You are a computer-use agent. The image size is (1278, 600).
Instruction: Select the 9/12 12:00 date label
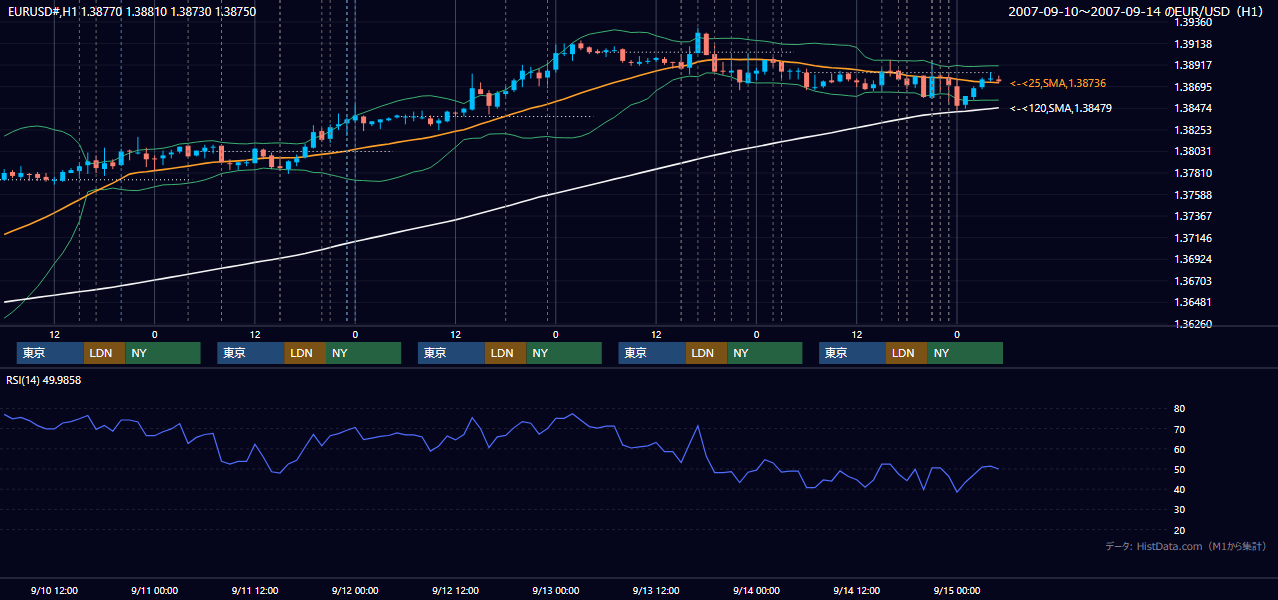[455, 590]
